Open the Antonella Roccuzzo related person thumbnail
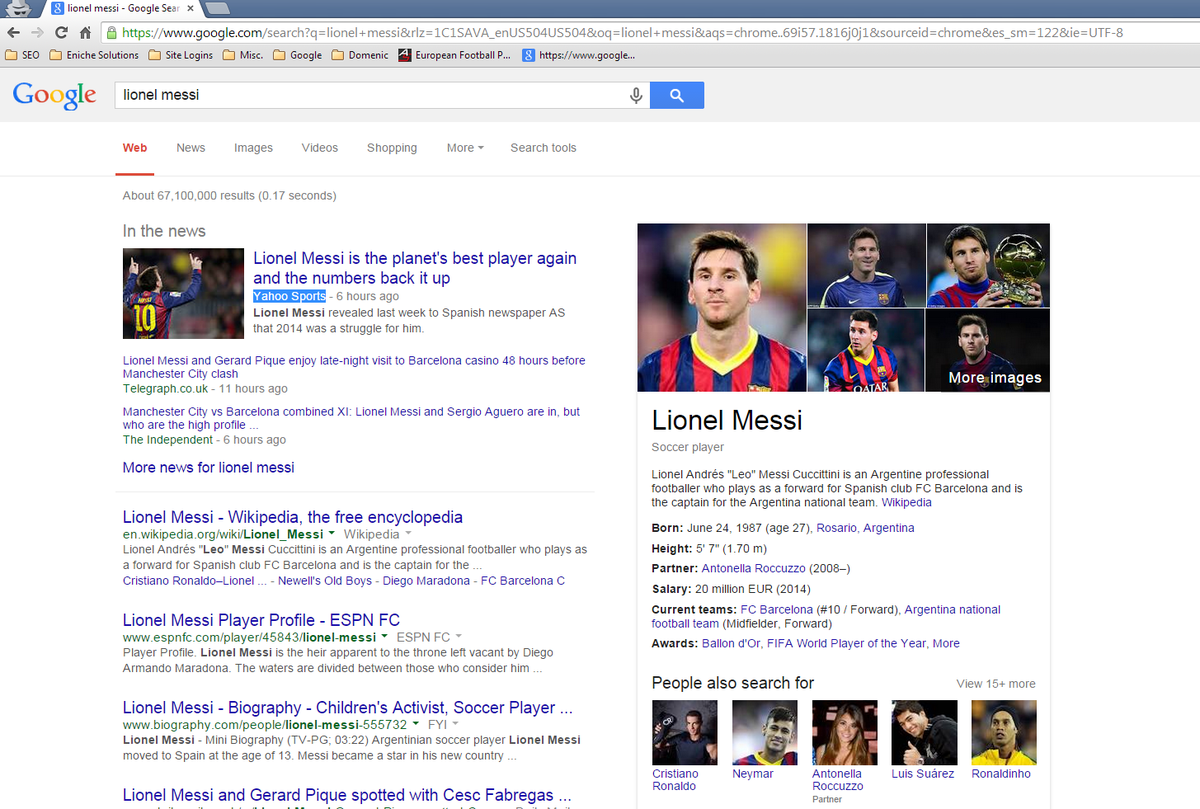The width and height of the screenshot is (1200, 809). pos(845,733)
